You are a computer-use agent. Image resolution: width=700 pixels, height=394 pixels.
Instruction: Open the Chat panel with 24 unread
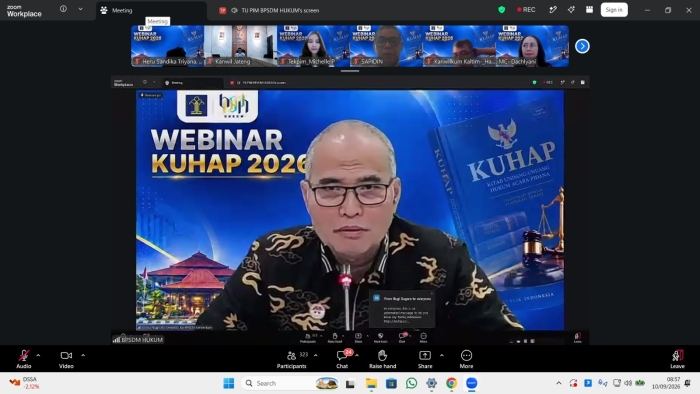coord(342,359)
